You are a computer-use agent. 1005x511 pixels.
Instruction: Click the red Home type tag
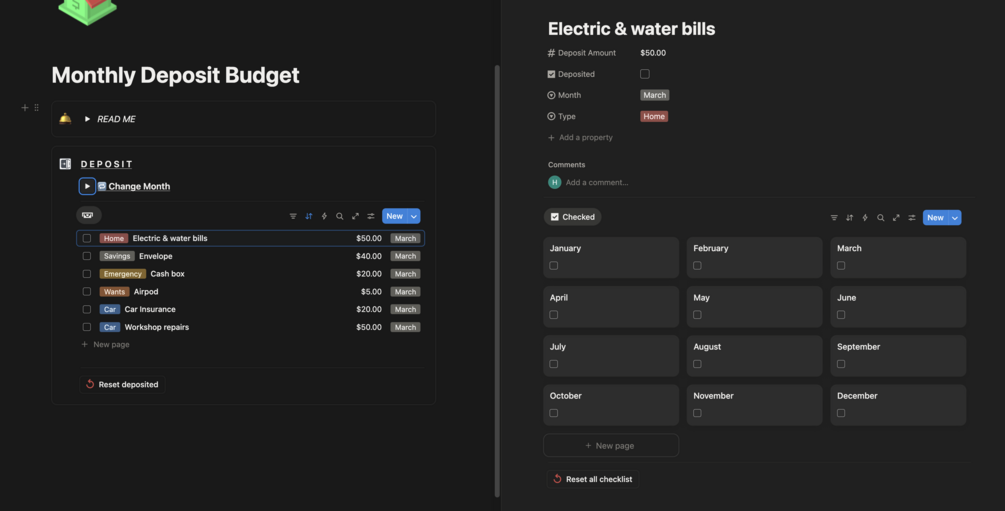coord(654,117)
